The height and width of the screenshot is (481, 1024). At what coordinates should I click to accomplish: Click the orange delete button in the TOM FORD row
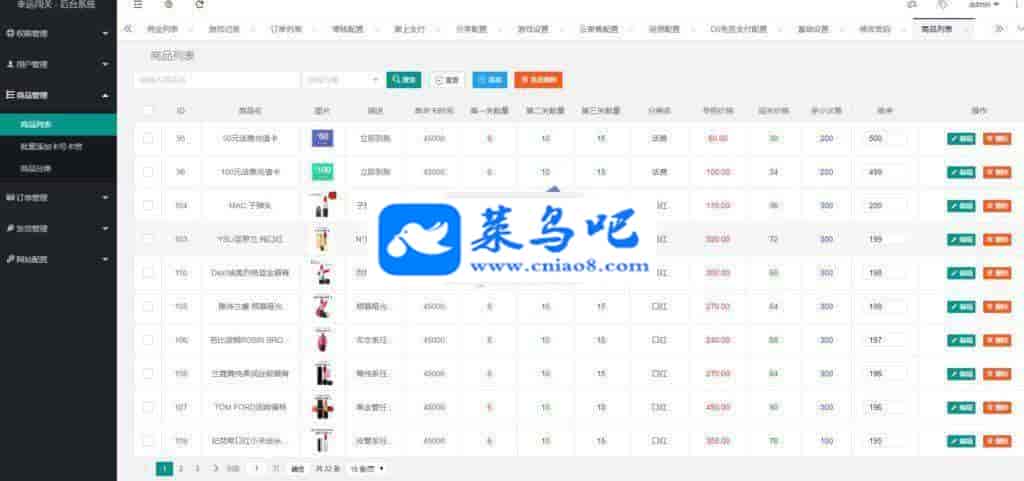996,408
